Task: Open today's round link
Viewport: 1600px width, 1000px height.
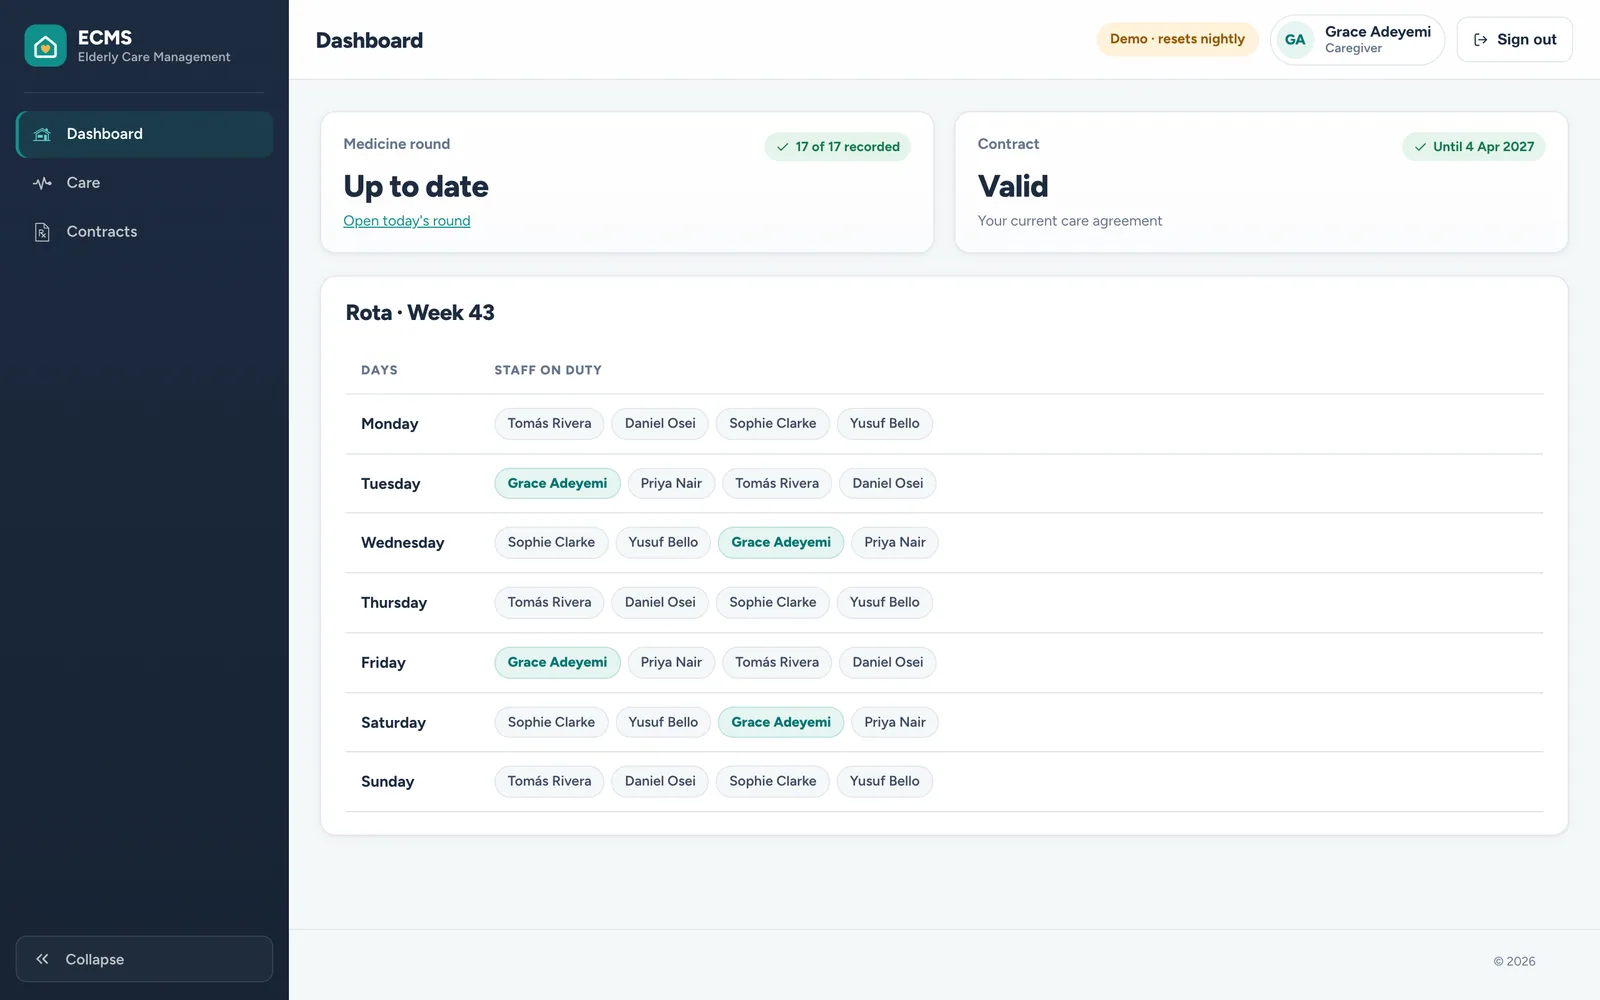Action: [x=406, y=221]
